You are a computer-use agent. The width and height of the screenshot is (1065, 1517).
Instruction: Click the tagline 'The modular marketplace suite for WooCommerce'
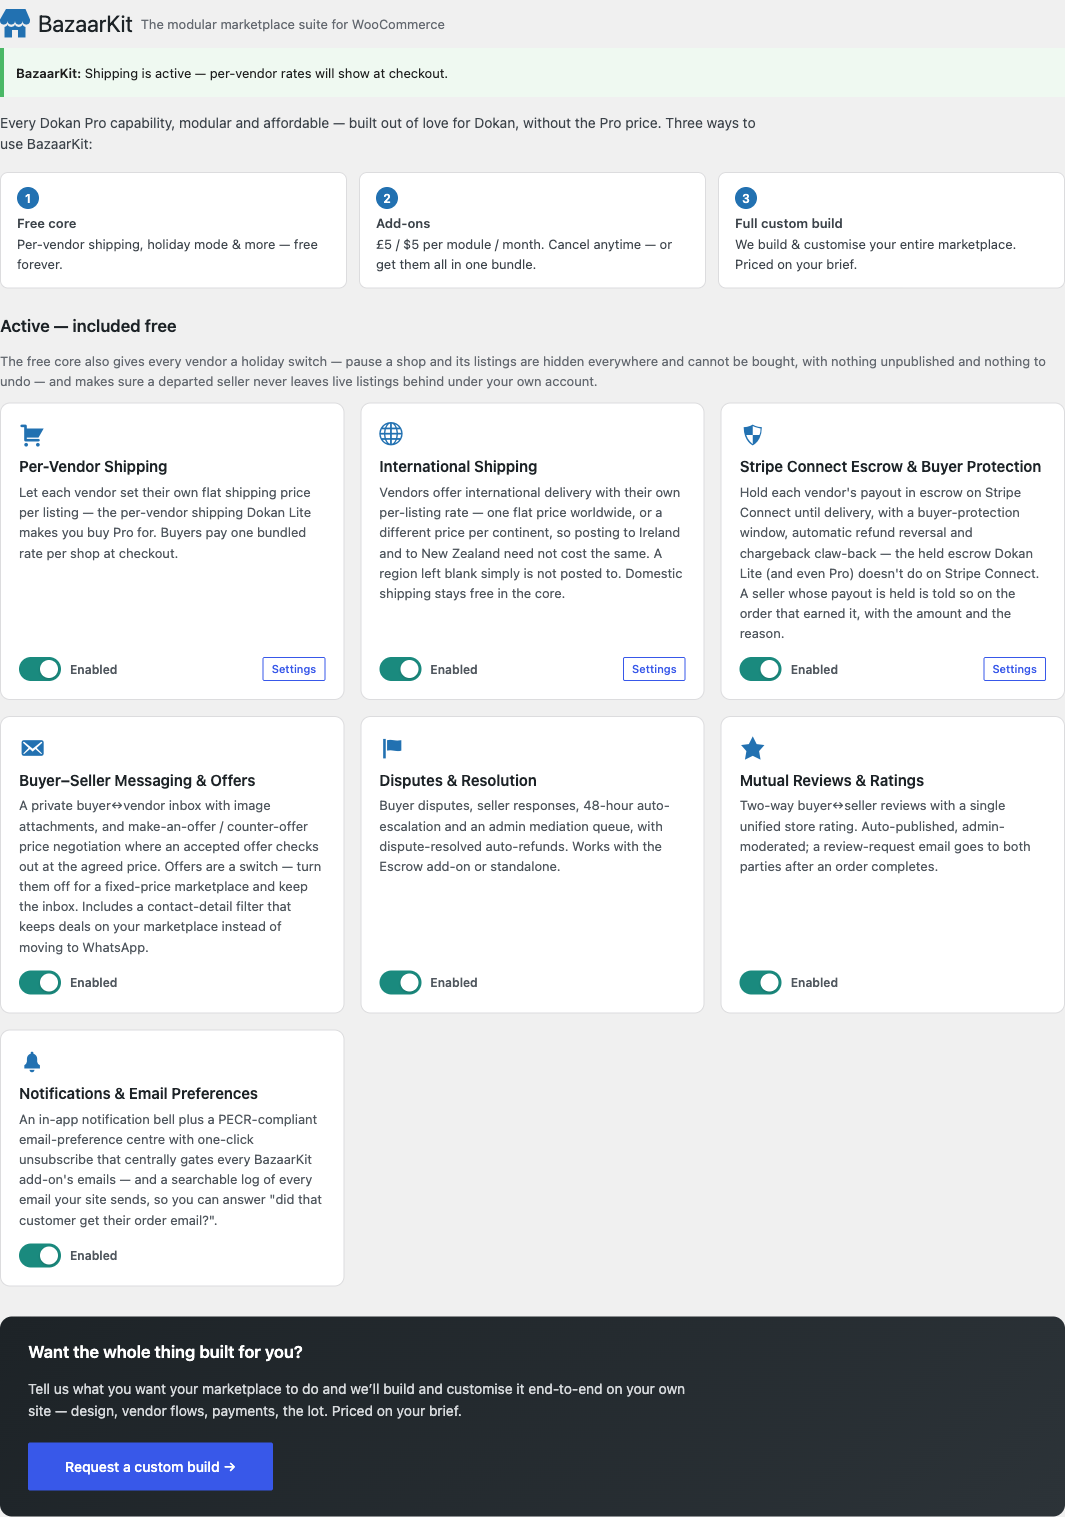click(293, 24)
